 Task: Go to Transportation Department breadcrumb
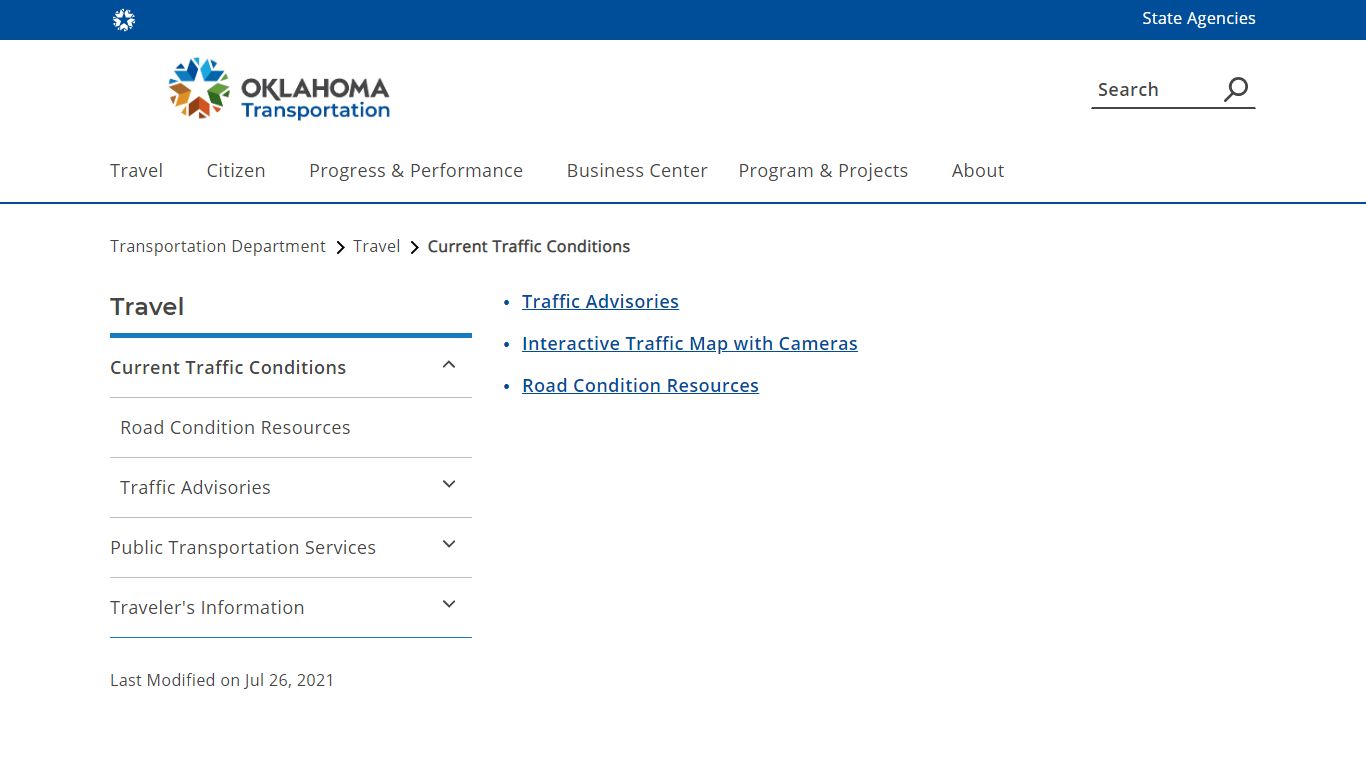click(x=218, y=246)
